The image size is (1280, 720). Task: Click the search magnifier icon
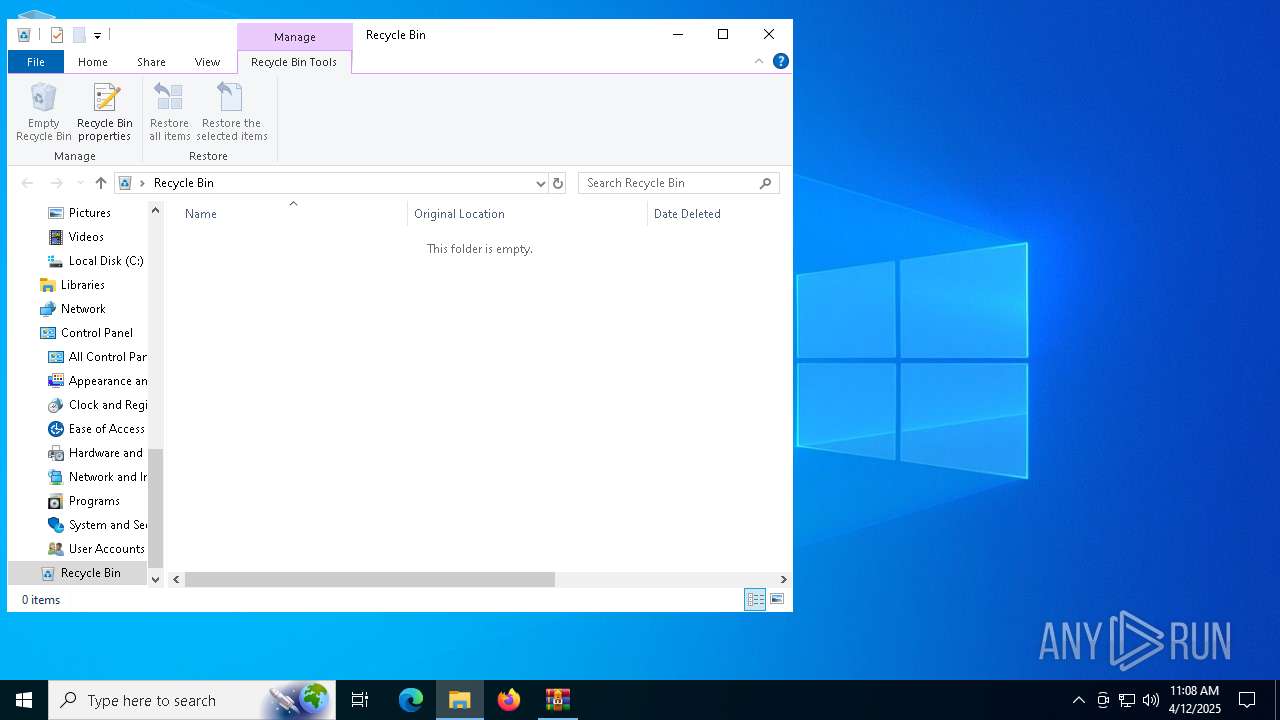[x=766, y=183]
